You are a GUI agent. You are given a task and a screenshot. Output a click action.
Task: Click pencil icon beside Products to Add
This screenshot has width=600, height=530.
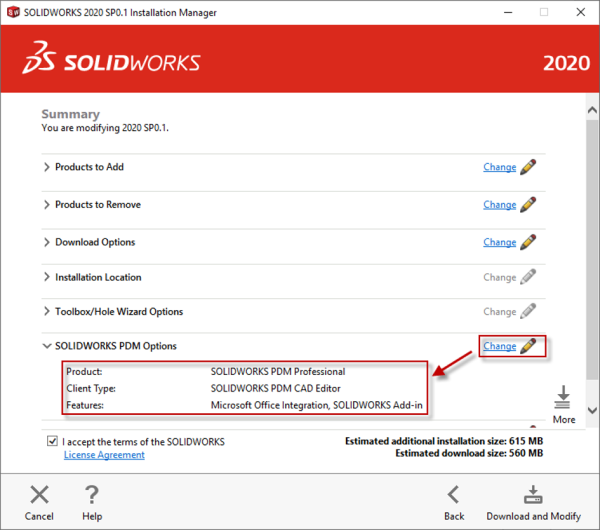[528, 167]
